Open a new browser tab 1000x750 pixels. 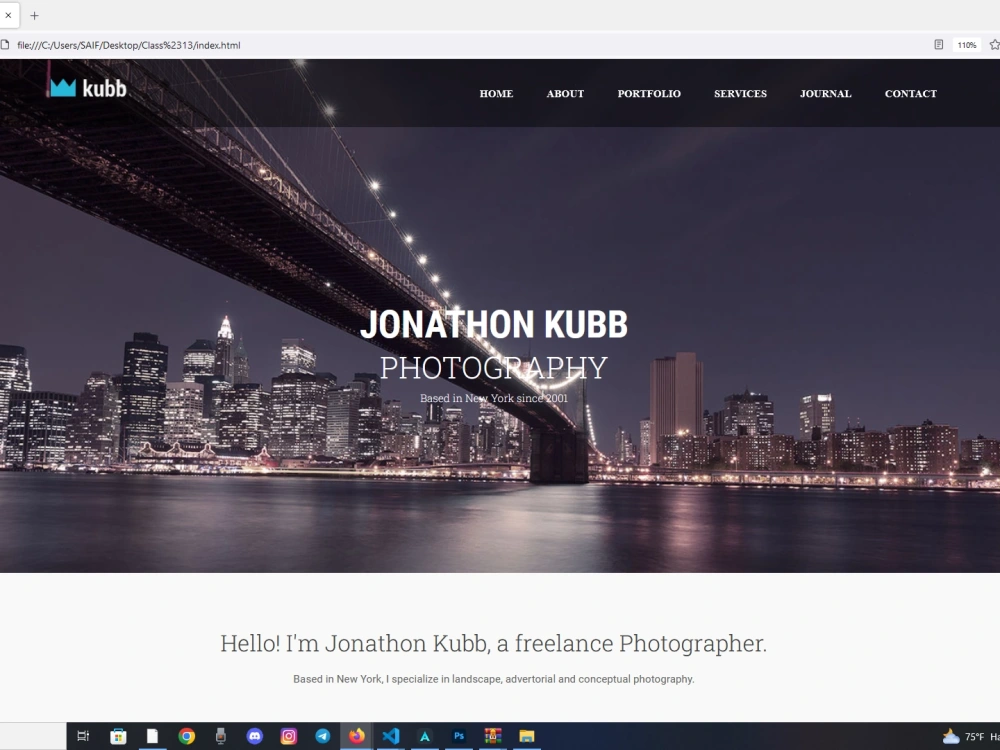click(x=34, y=15)
